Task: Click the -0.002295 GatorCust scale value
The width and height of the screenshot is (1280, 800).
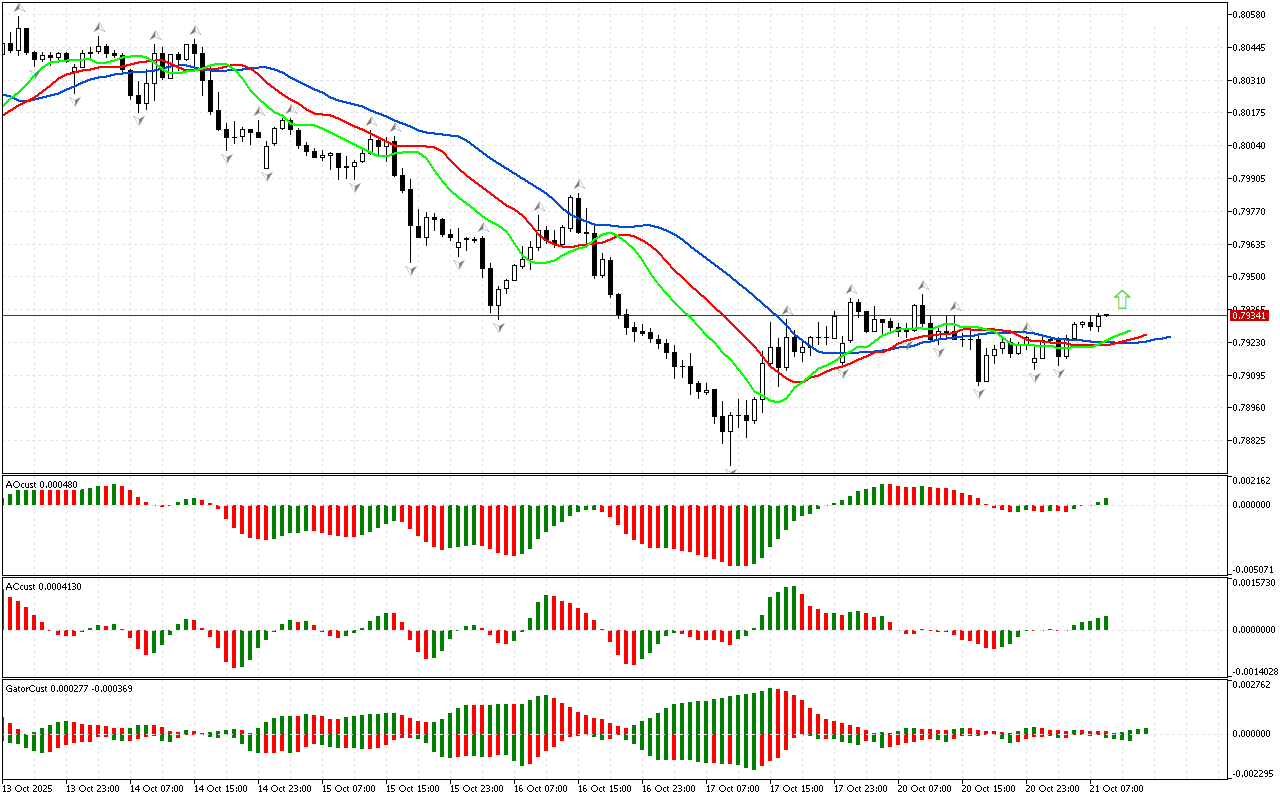Action: pyautogui.click(x=1254, y=773)
